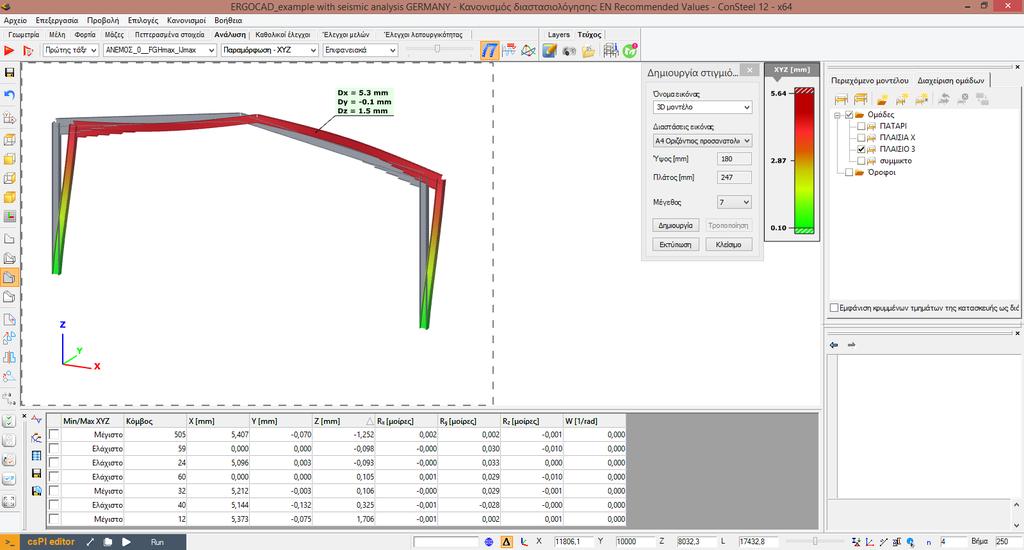The image size is (1024, 550).
Task: Open the Διαστάσεις εικόνας A4 dropdown
Action: click(702, 141)
